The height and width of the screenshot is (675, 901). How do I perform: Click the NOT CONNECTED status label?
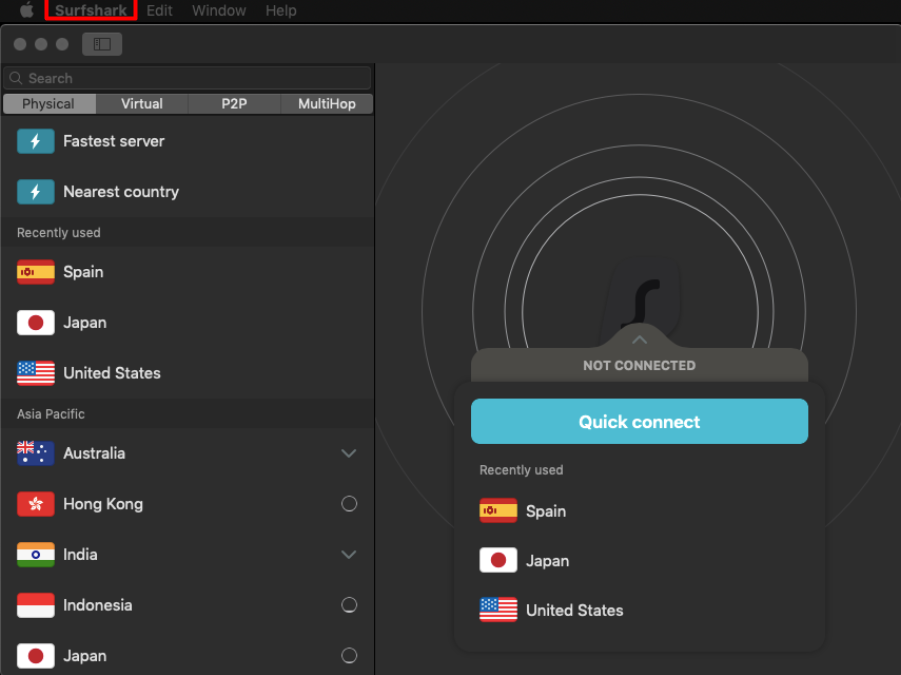pos(640,365)
